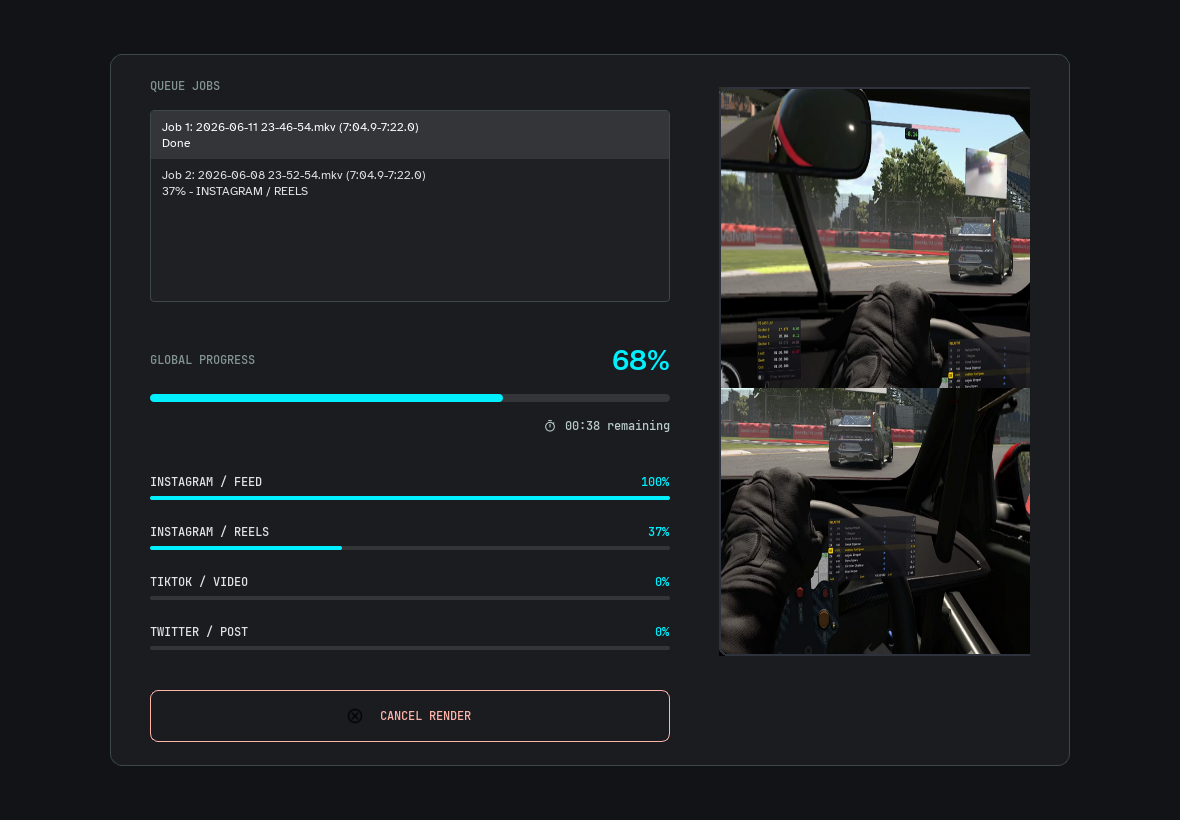Select Job 2 rendering Instagram Reels
This screenshot has height=820, width=1180.
tap(410, 183)
